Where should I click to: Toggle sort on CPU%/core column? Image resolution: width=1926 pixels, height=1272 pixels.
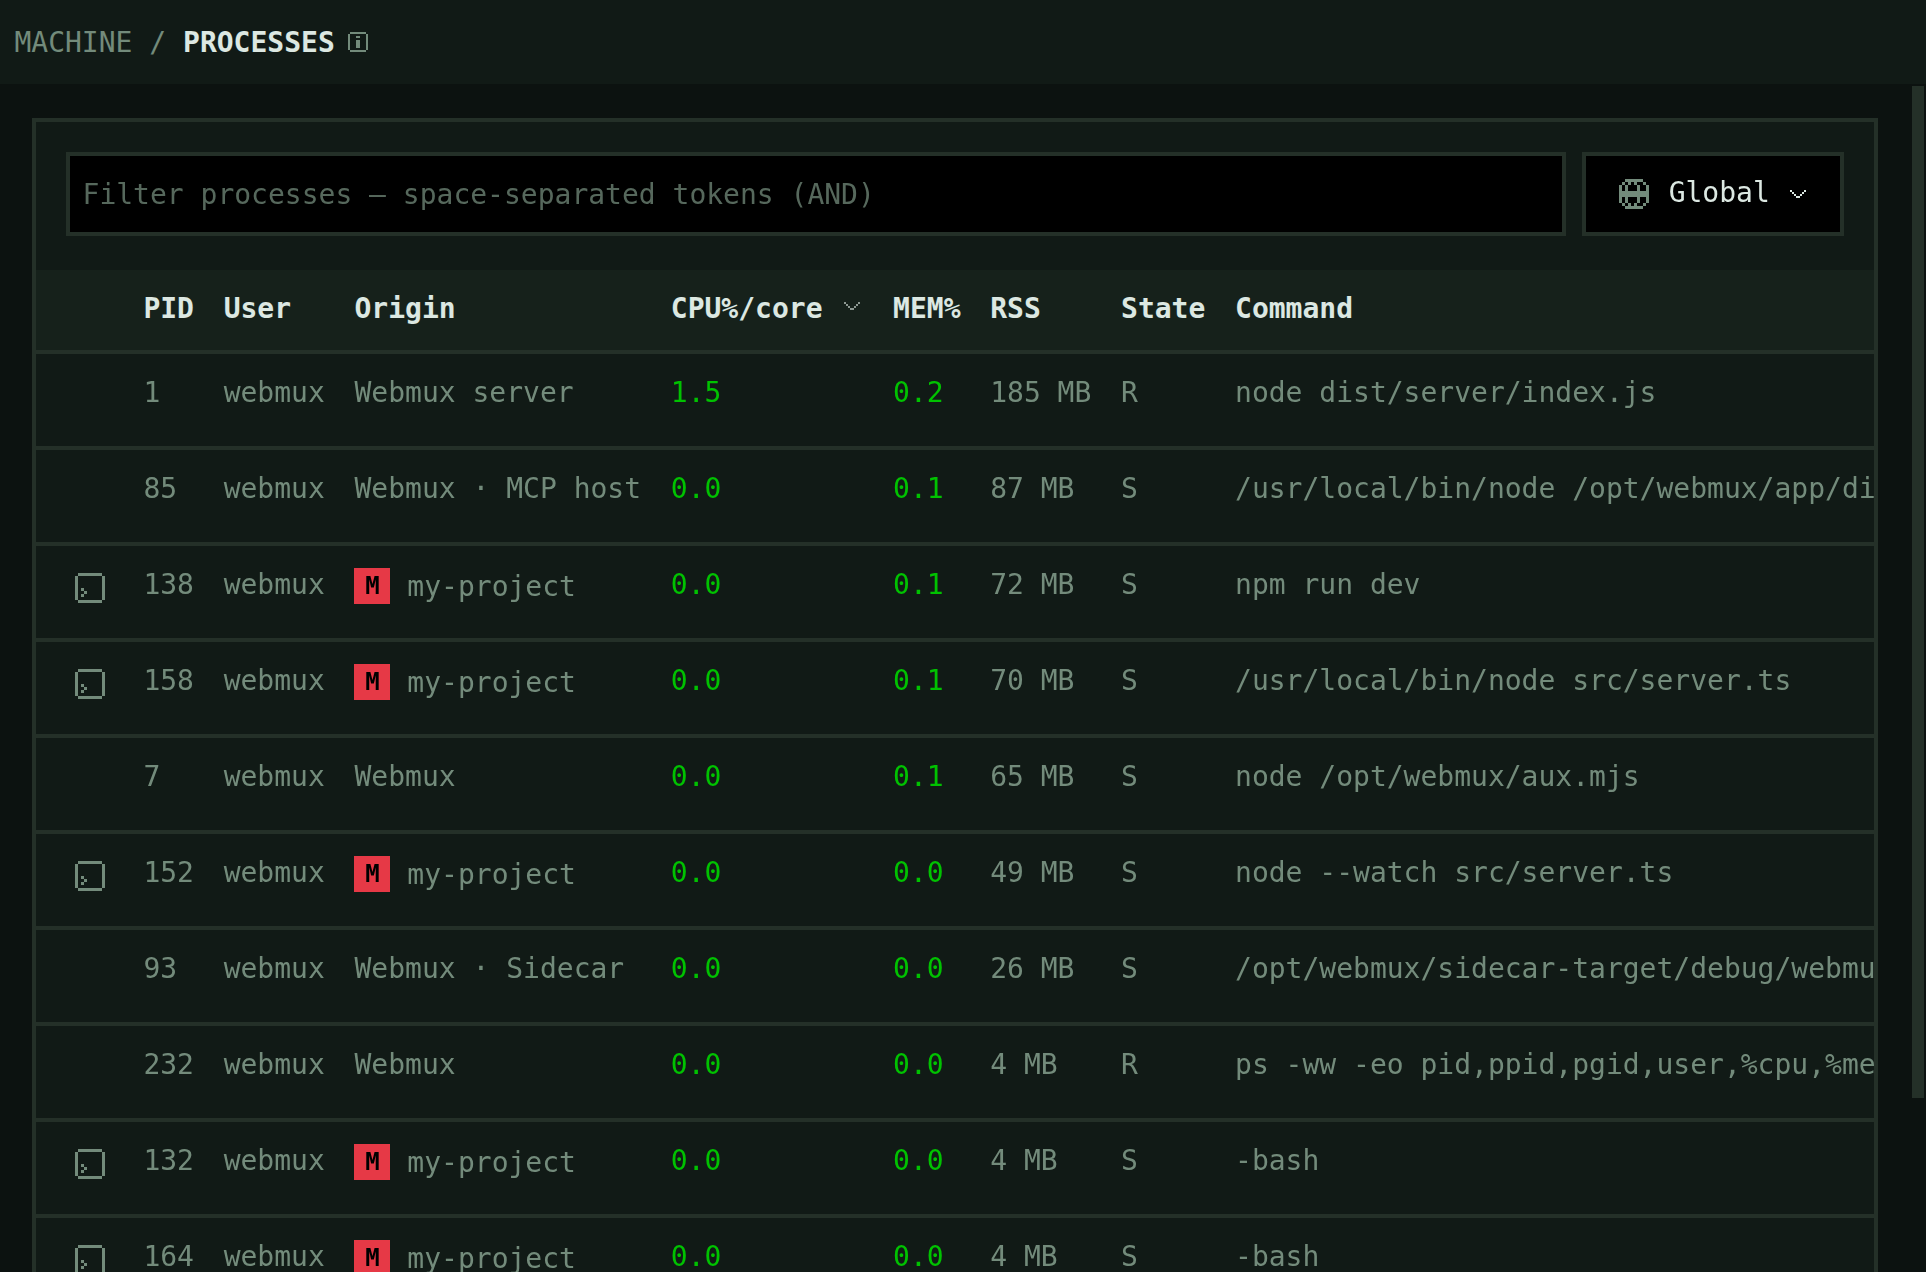coord(765,308)
